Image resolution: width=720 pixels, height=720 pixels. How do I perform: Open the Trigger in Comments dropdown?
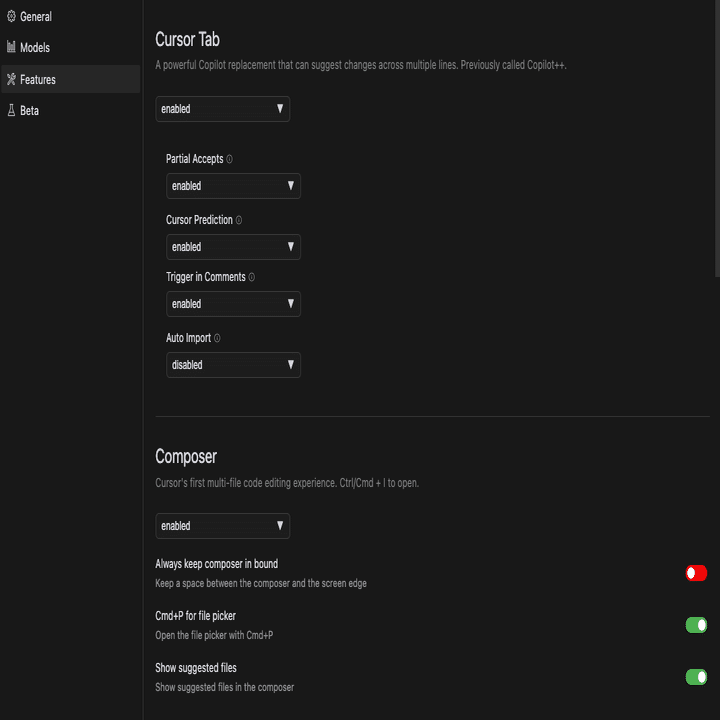[x=233, y=304]
